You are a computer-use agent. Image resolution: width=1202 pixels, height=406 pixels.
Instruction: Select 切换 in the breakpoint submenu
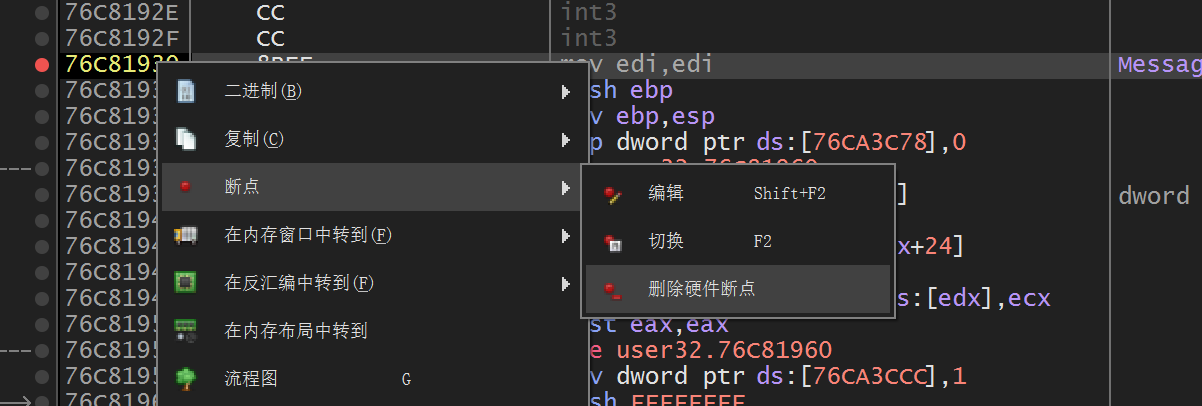click(737, 242)
